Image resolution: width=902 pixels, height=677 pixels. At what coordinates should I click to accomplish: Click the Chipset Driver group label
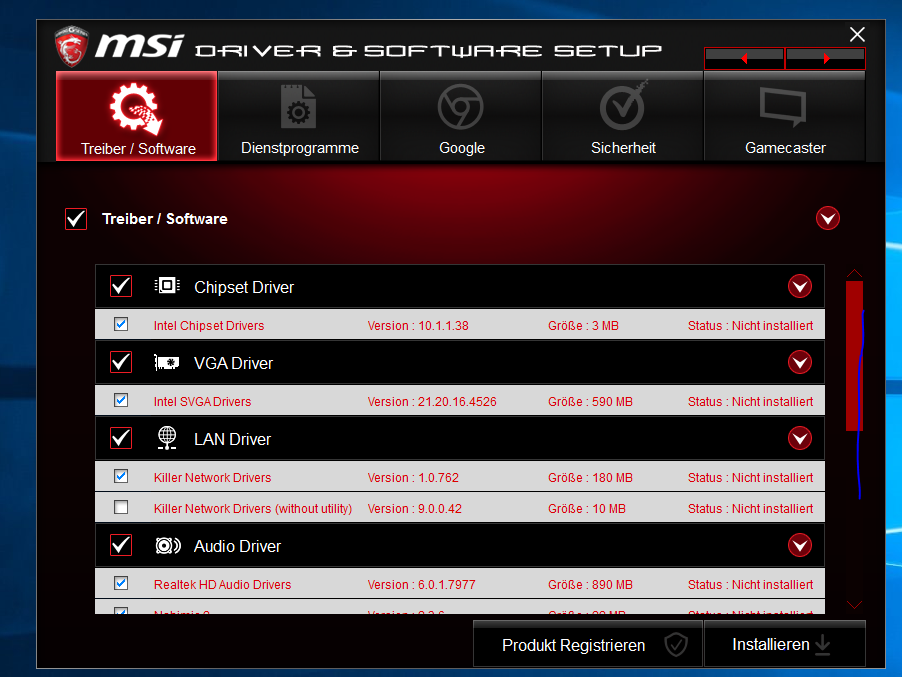click(244, 287)
